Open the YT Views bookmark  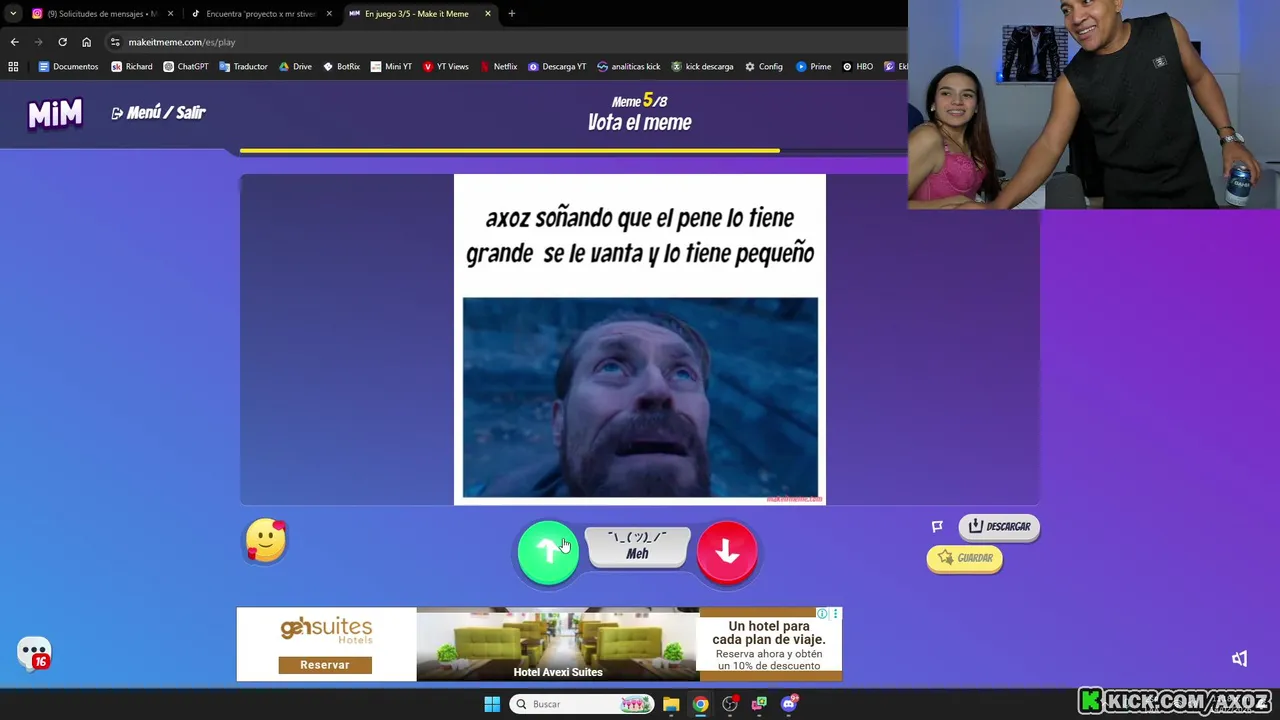point(446,67)
